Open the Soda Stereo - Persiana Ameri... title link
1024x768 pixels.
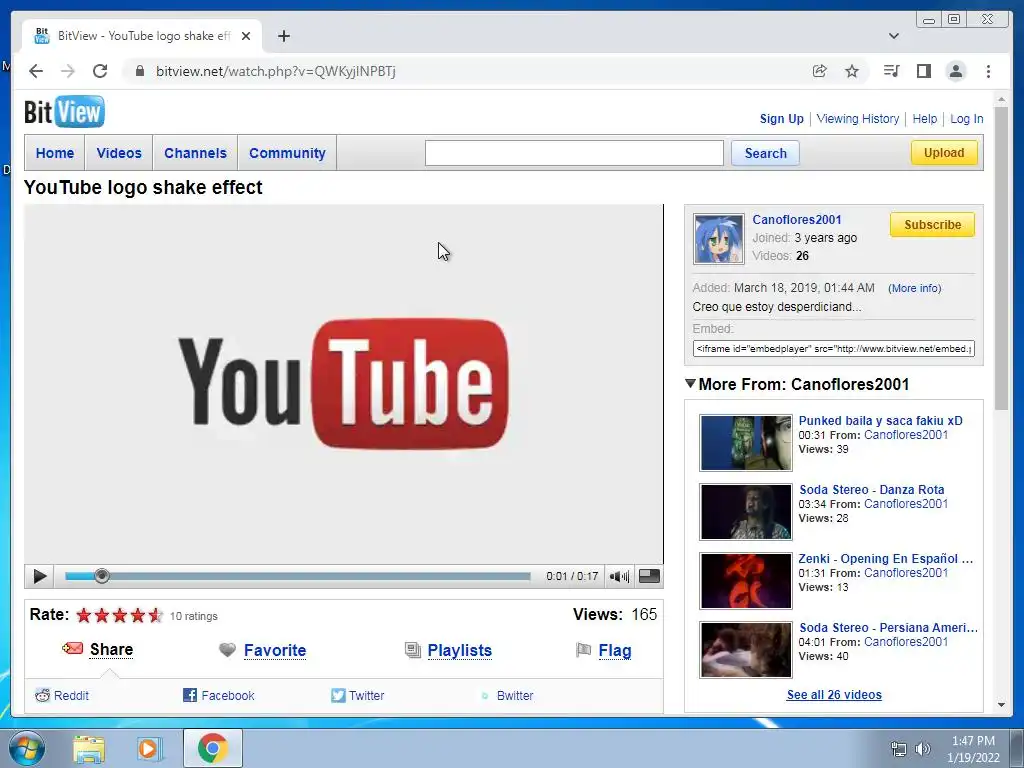click(x=888, y=628)
